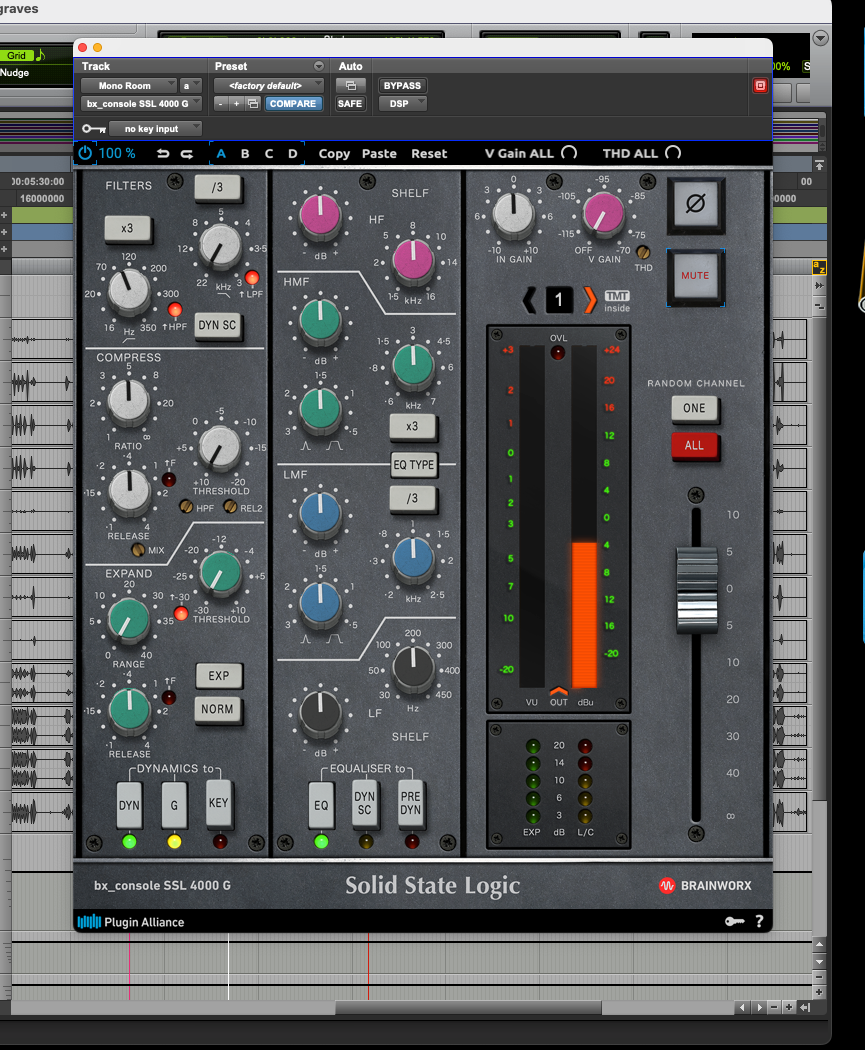
Task: Toggle the plugin power button
Action: pos(85,153)
